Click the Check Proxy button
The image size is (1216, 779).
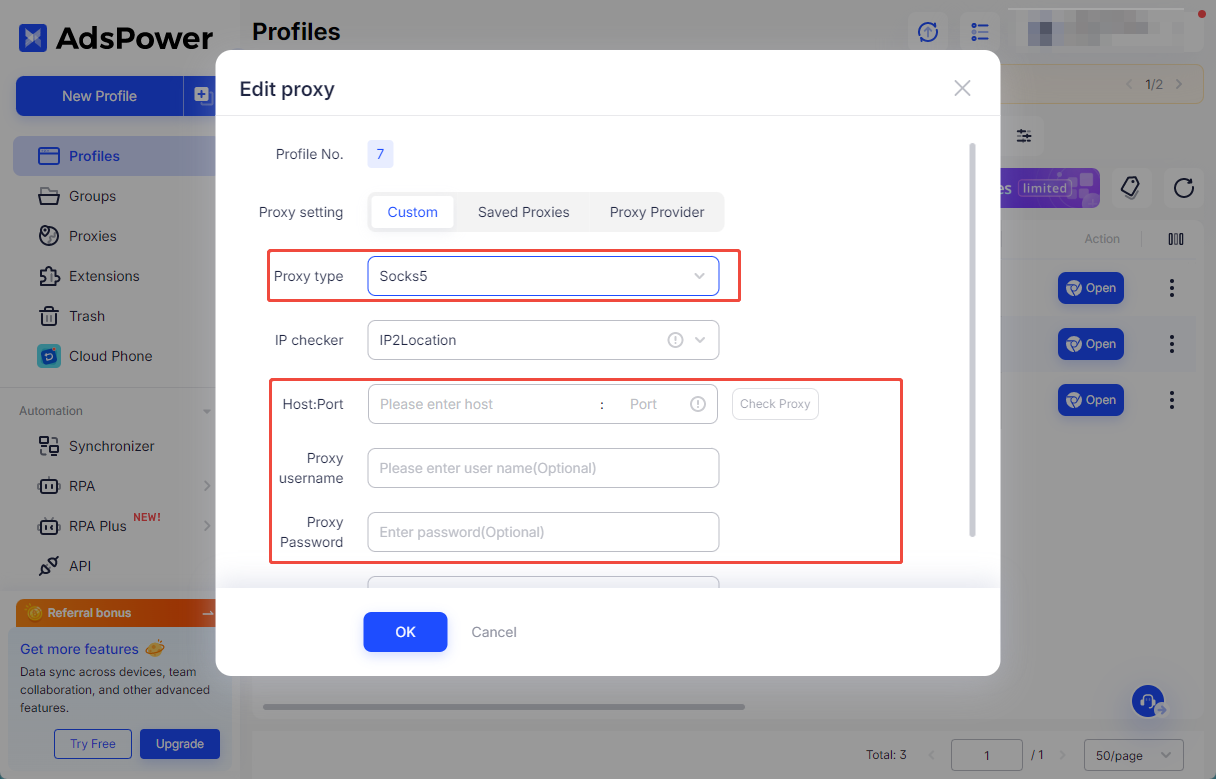click(775, 404)
